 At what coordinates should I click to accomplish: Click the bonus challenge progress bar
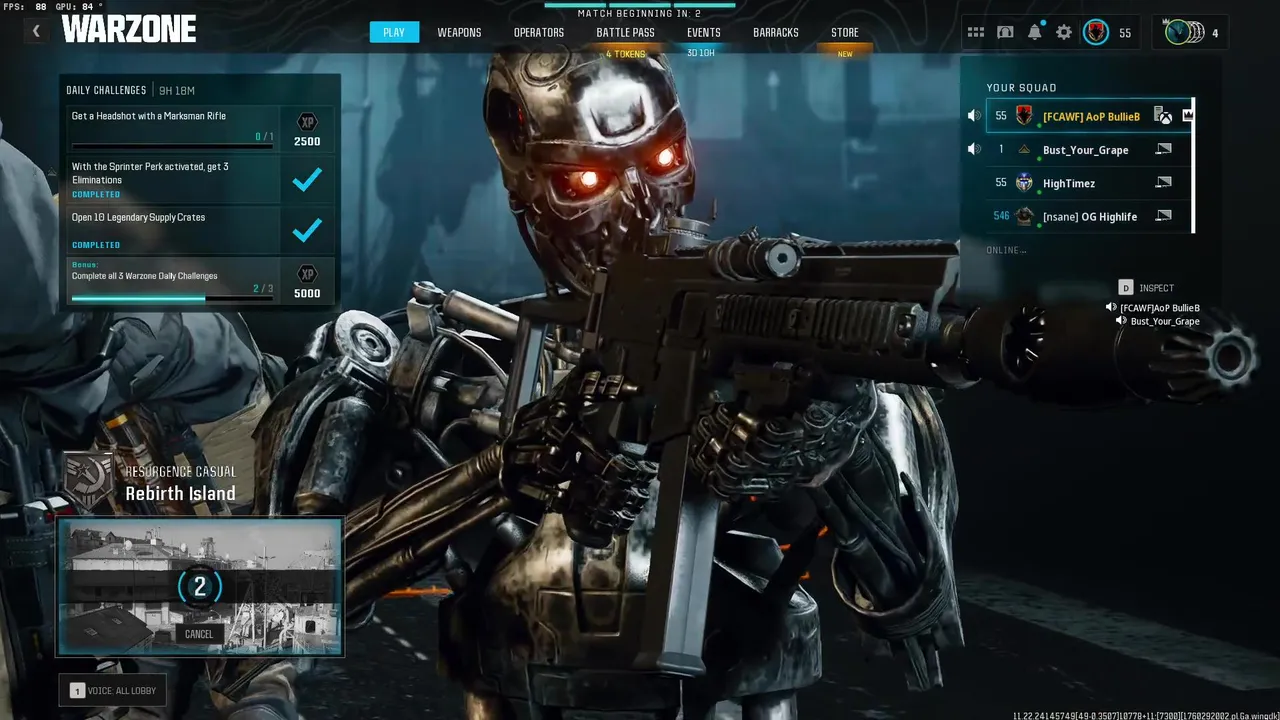172,298
